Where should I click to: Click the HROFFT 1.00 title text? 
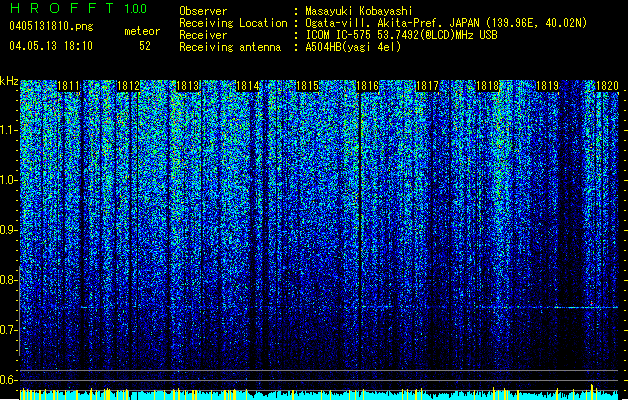78,8
